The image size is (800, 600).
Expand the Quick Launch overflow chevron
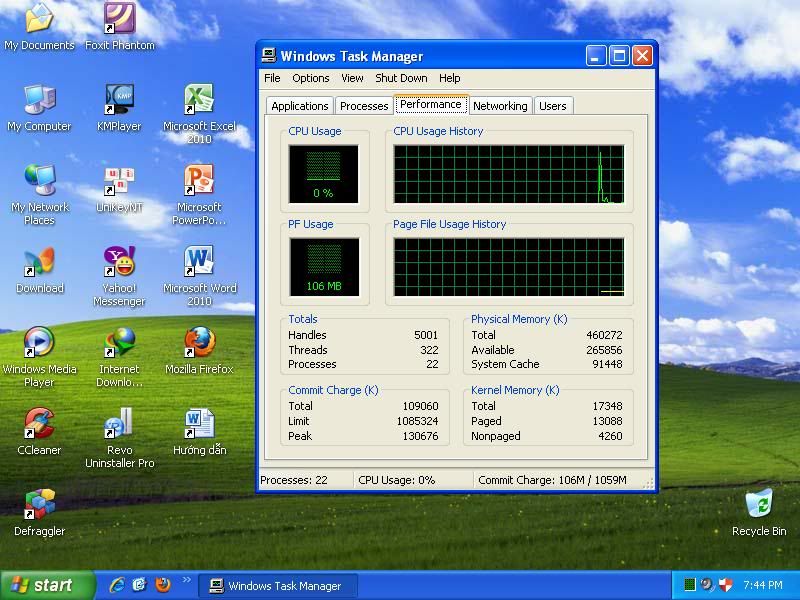coord(186,580)
